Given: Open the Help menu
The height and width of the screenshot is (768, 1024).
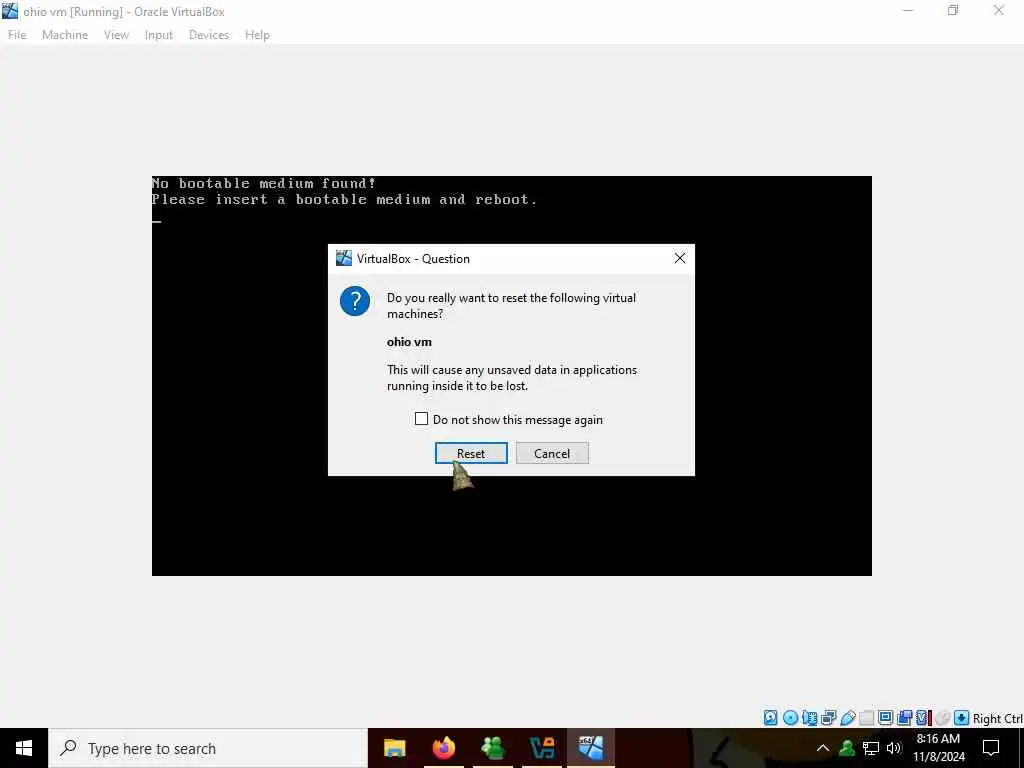Looking at the screenshot, I should [x=257, y=35].
